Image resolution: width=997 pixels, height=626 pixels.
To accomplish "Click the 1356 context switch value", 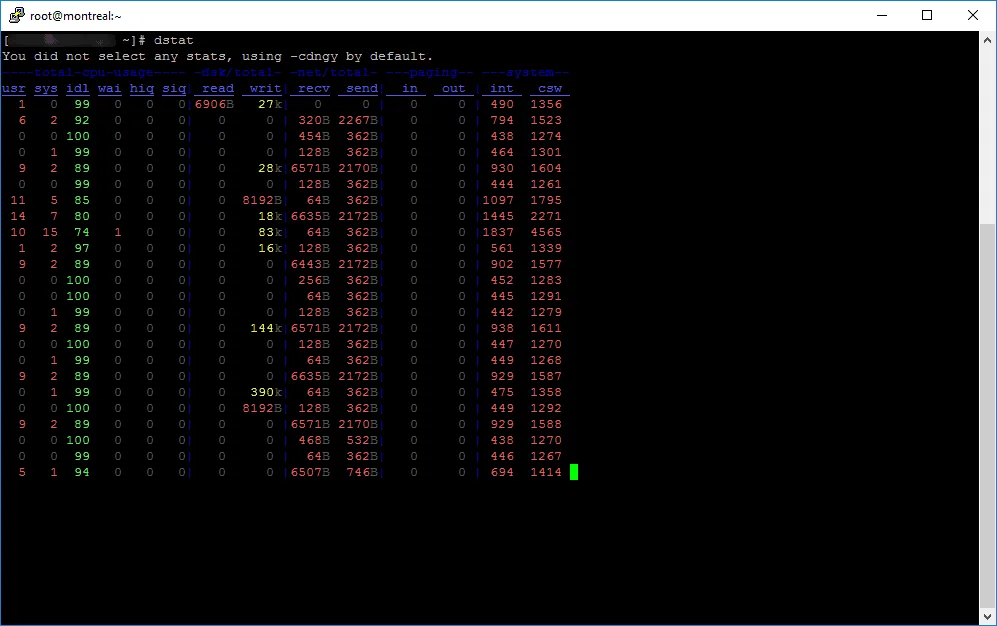I will point(546,104).
